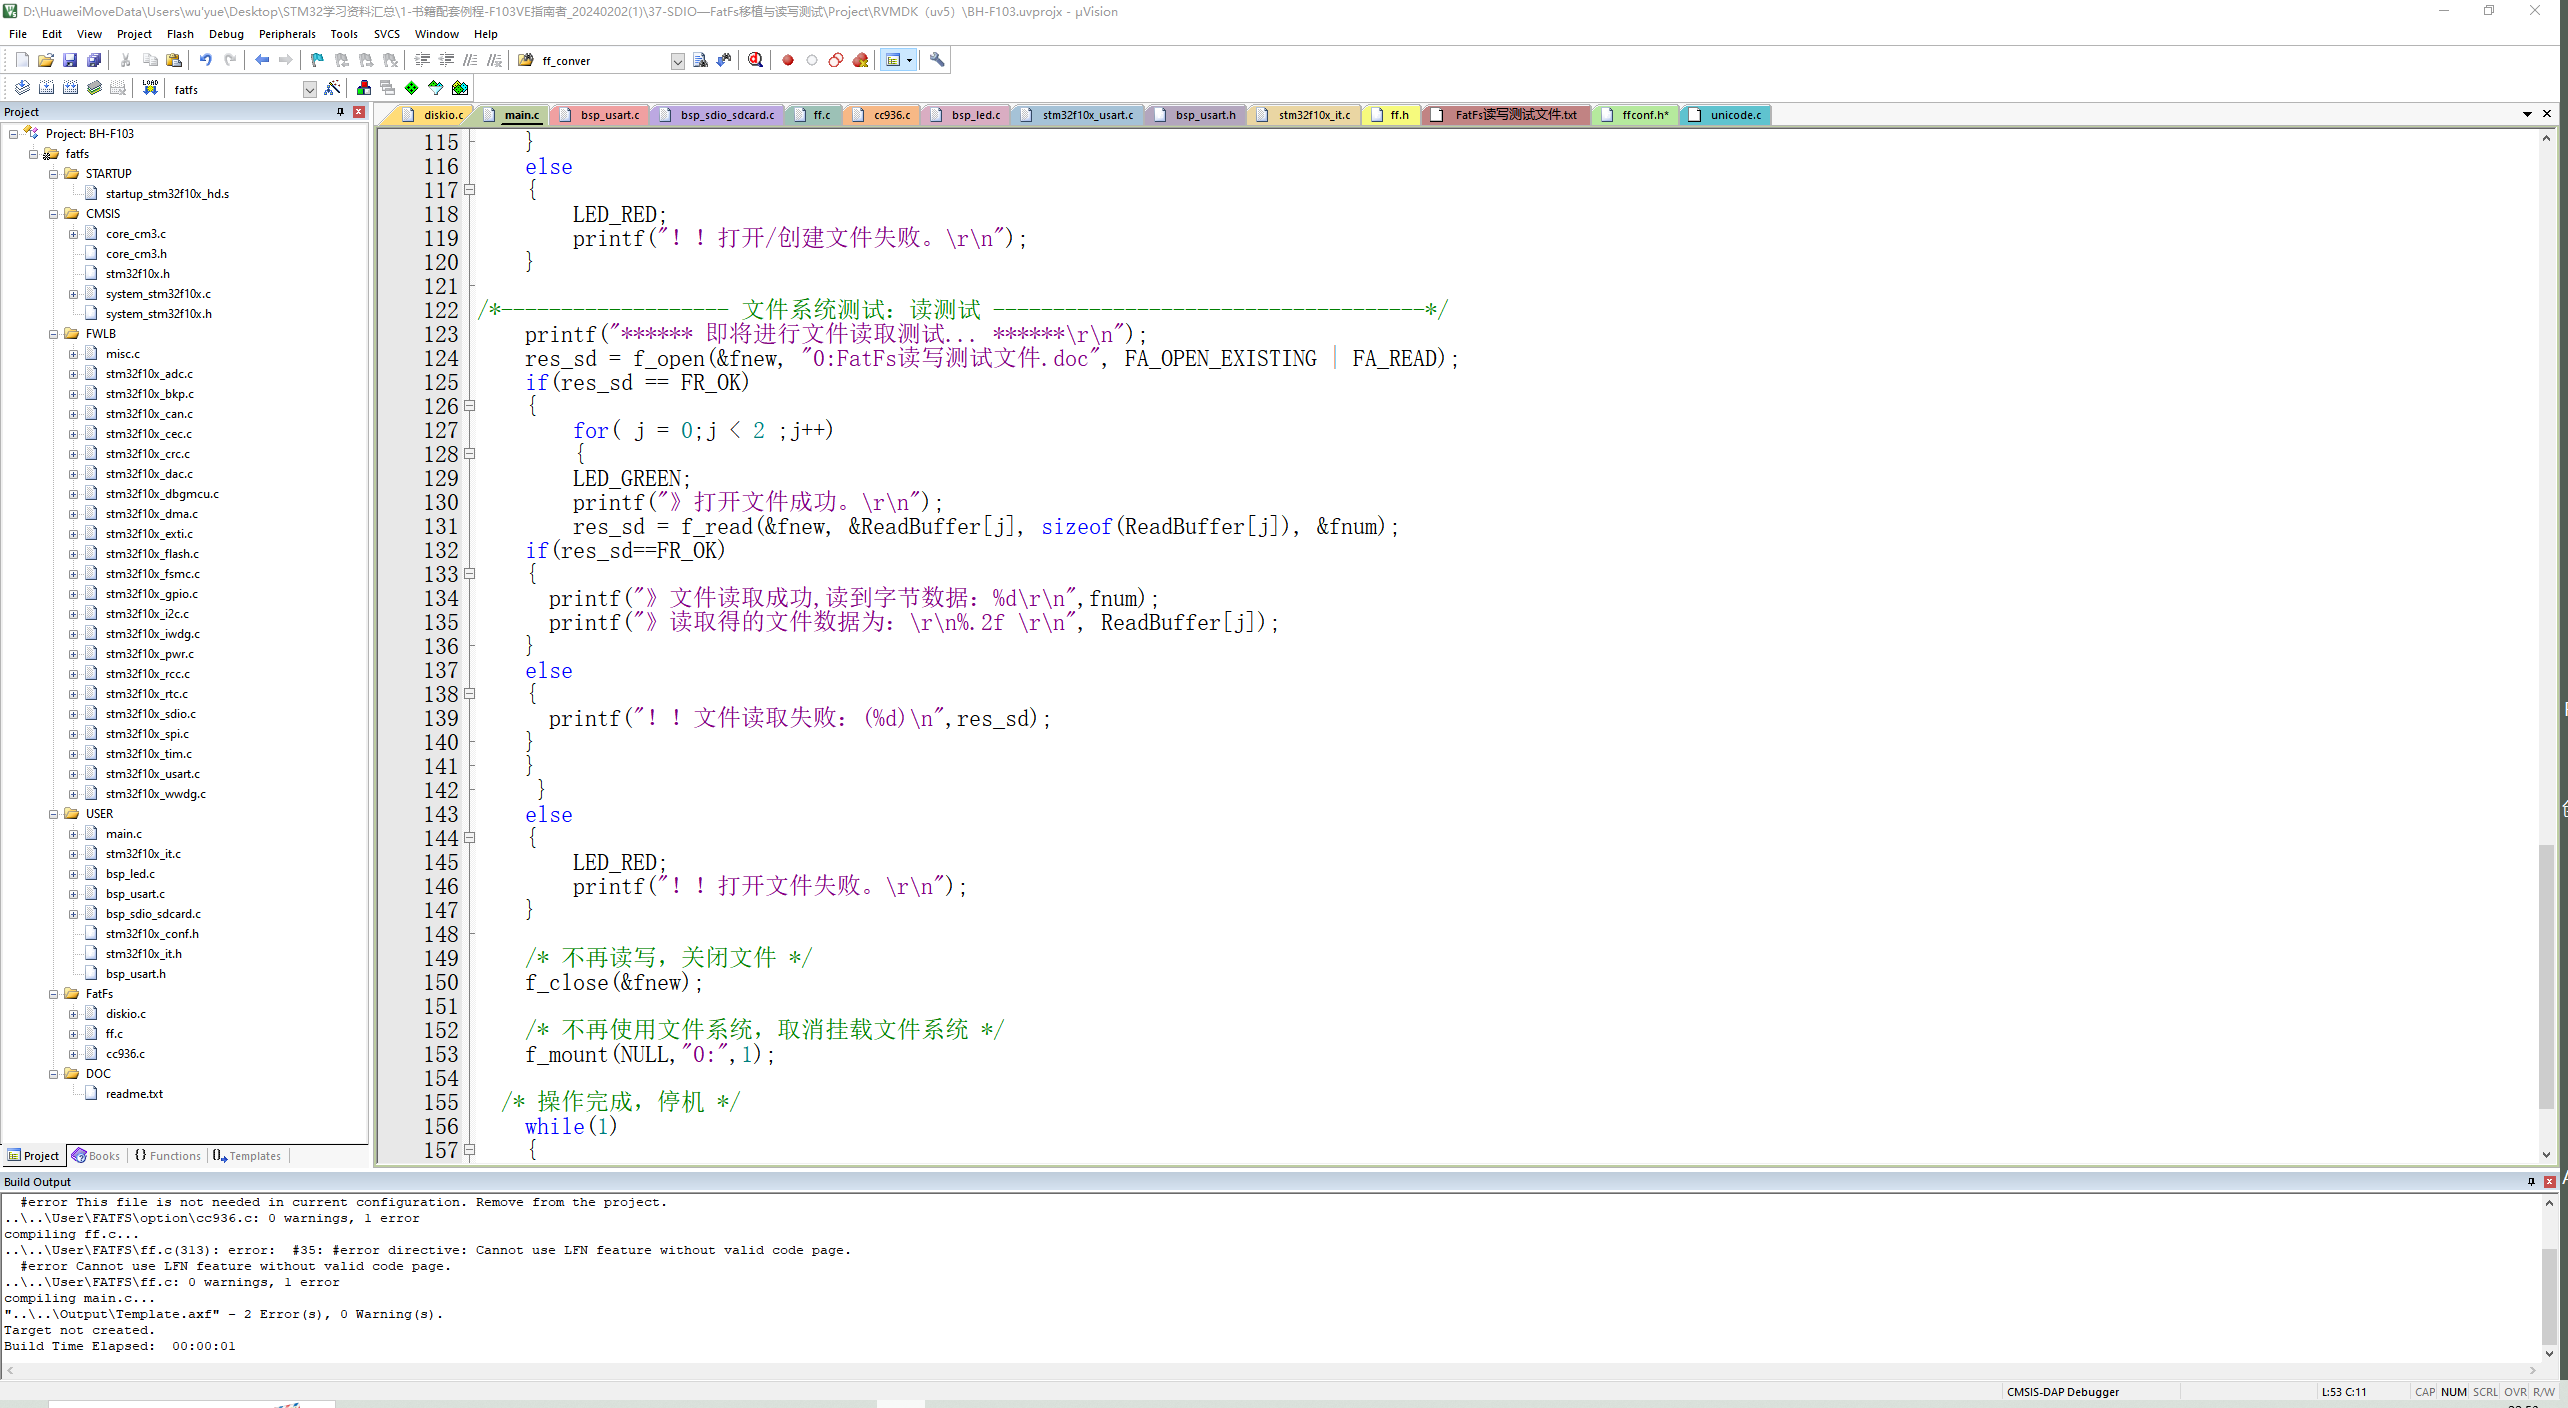Toggle pin on the Project panel
This screenshot has width=2568, height=1408.
point(341,112)
